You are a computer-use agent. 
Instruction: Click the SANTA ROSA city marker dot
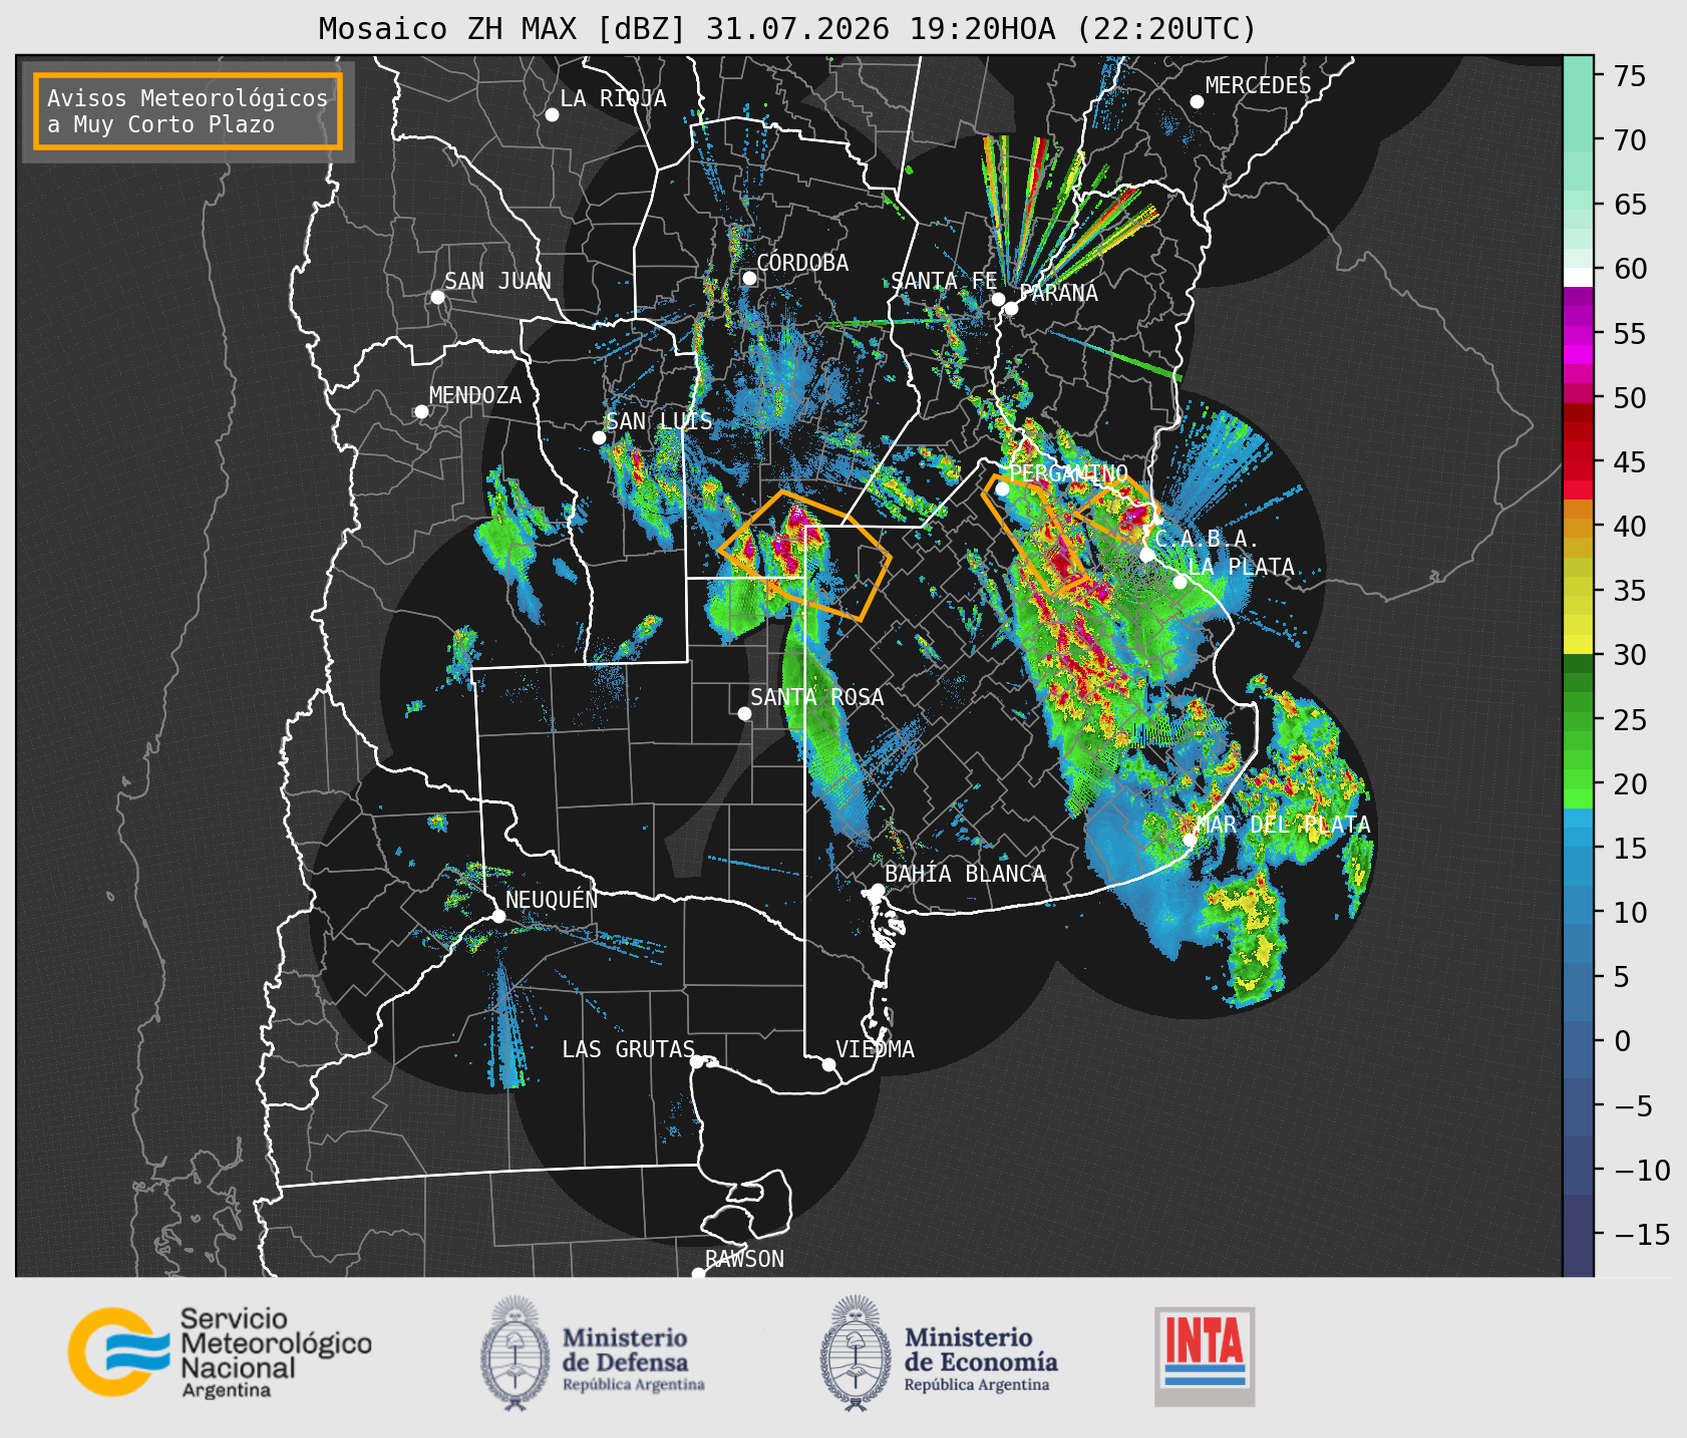pyautogui.click(x=744, y=713)
